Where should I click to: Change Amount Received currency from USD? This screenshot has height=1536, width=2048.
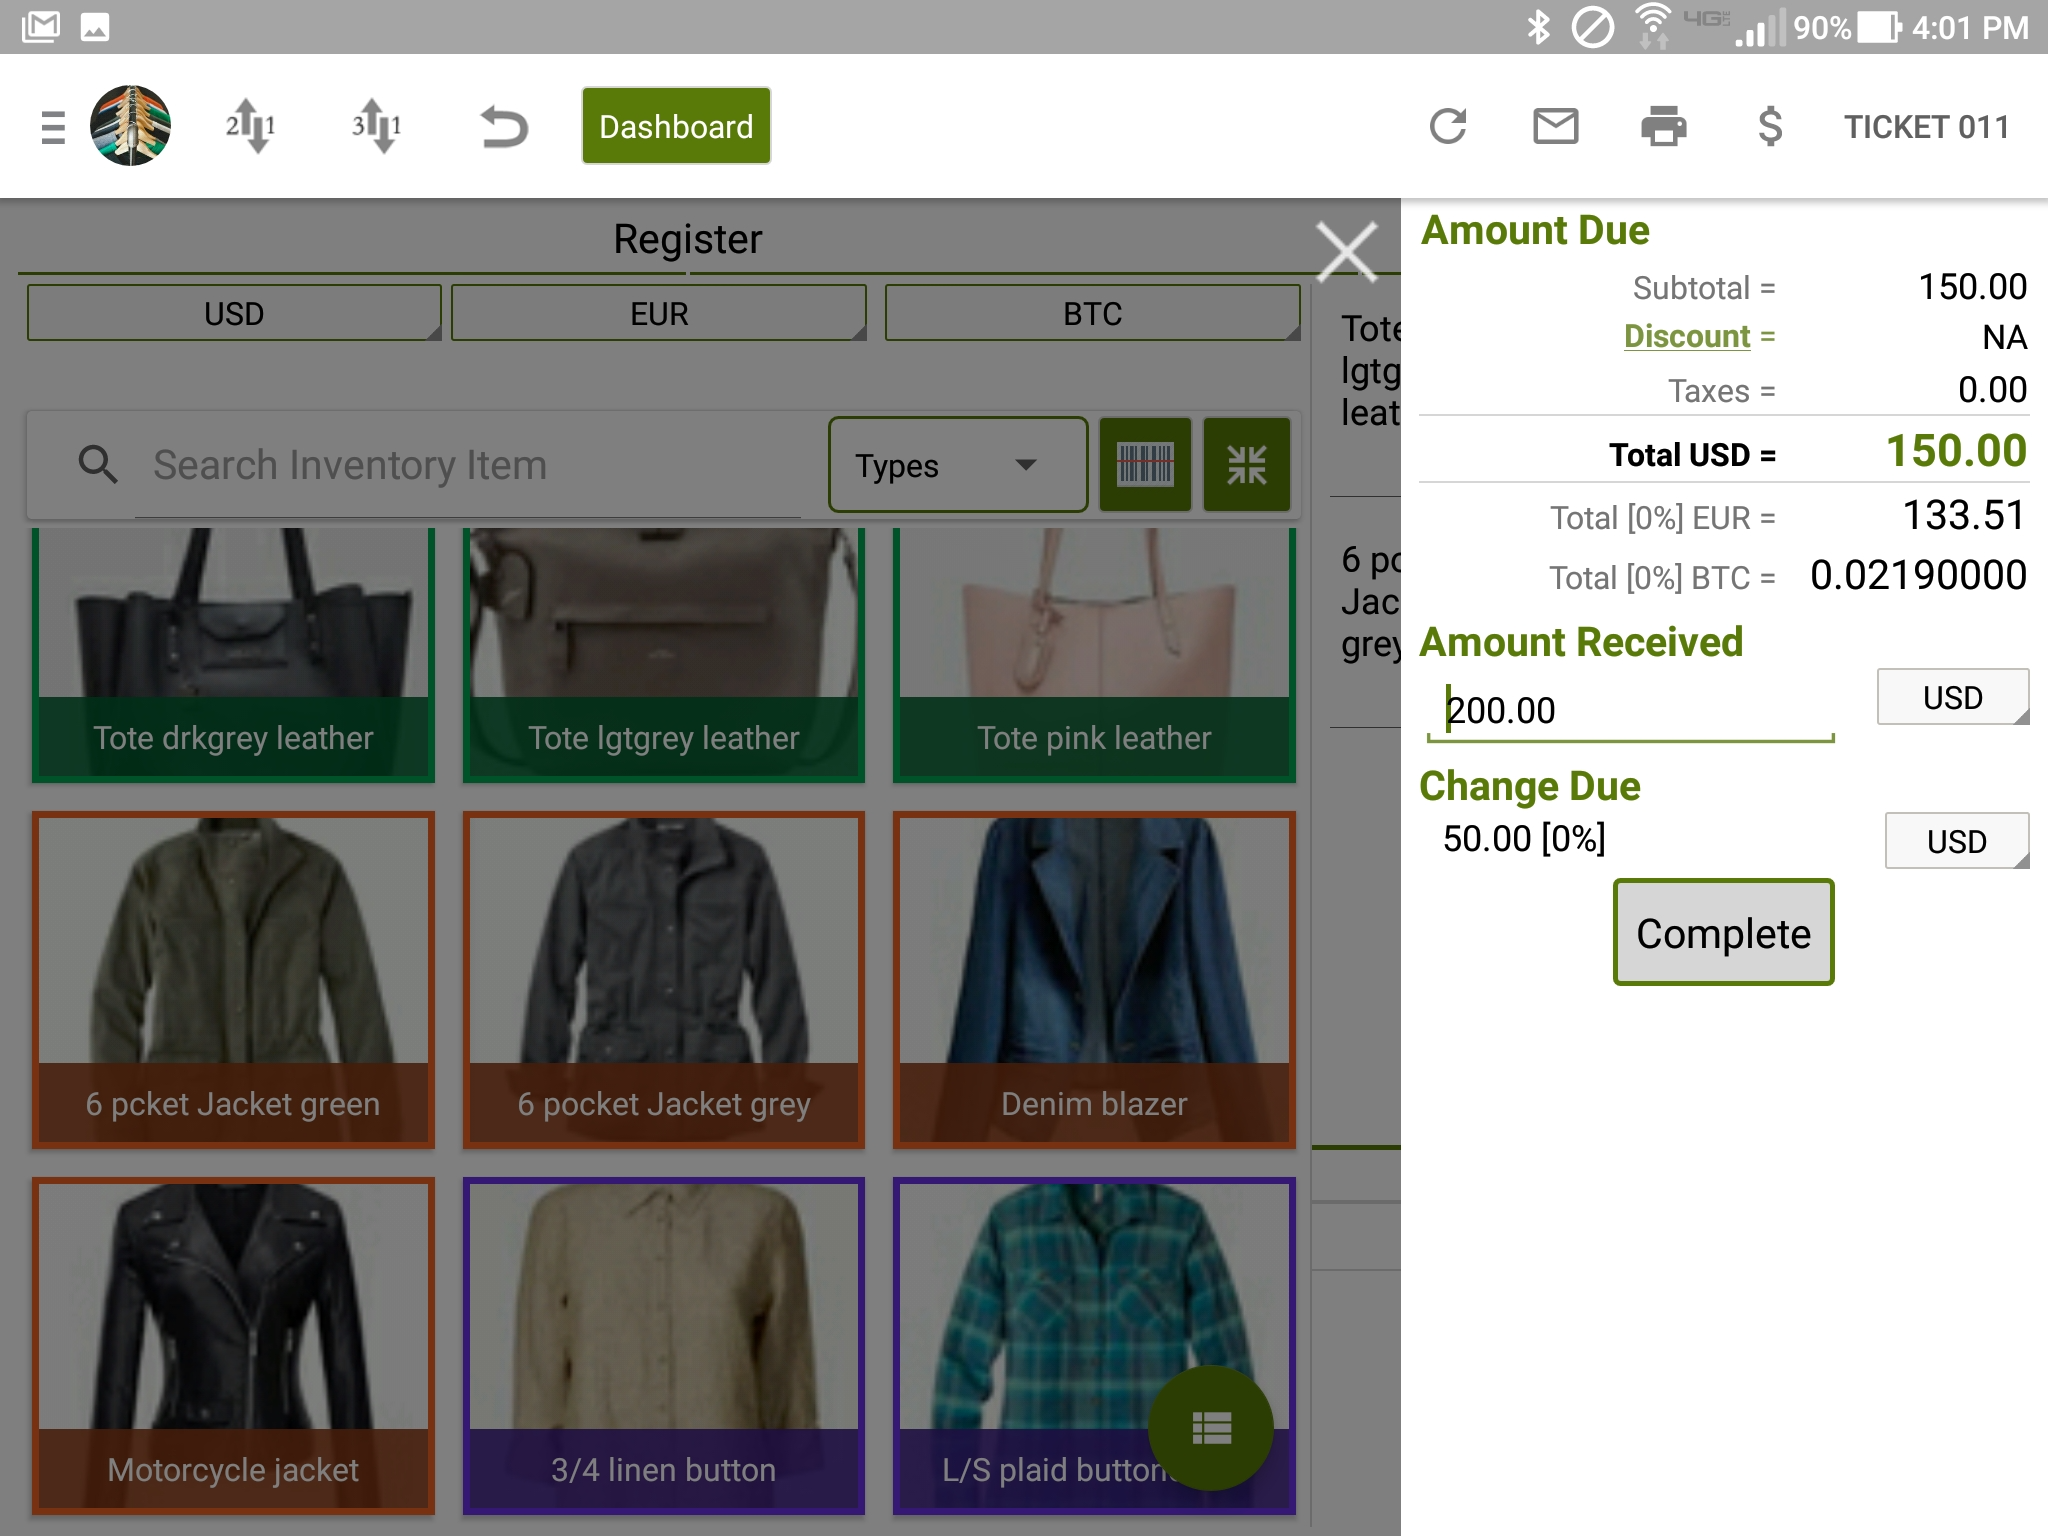(1952, 697)
